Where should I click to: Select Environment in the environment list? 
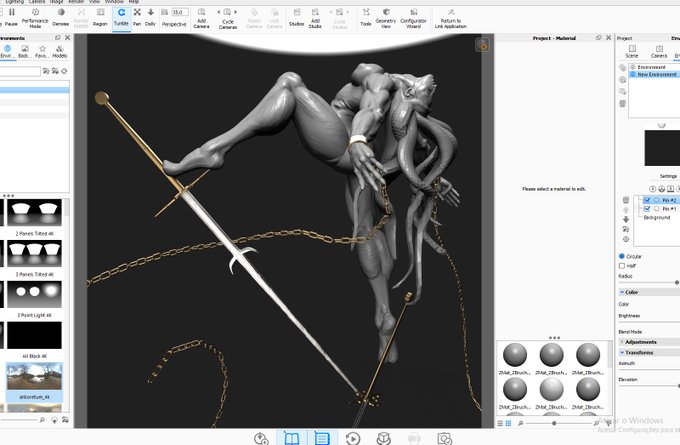pyautogui.click(x=654, y=67)
